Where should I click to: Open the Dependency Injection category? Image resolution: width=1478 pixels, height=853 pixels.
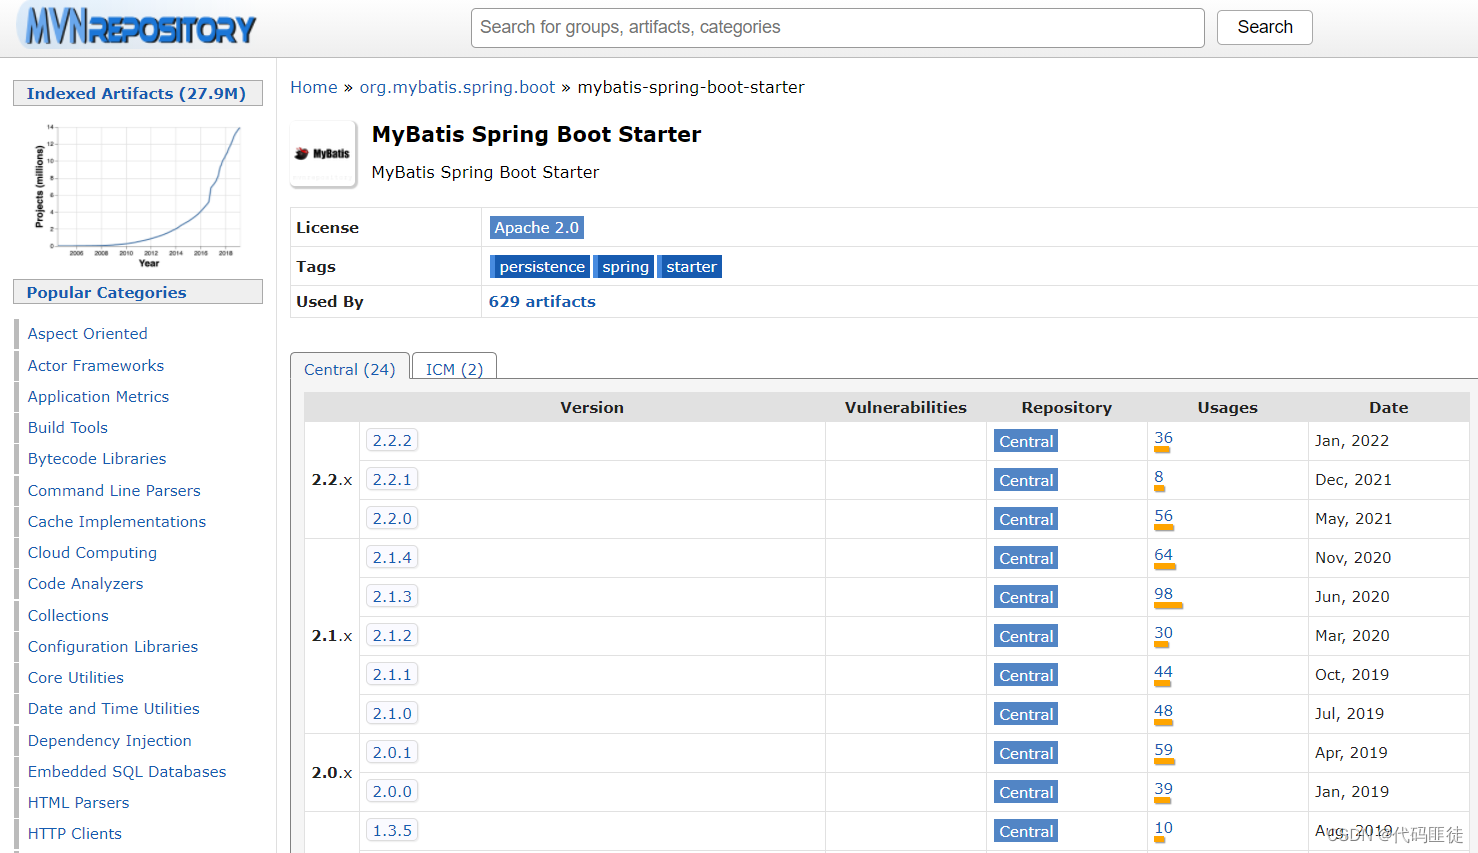(110, 741)
